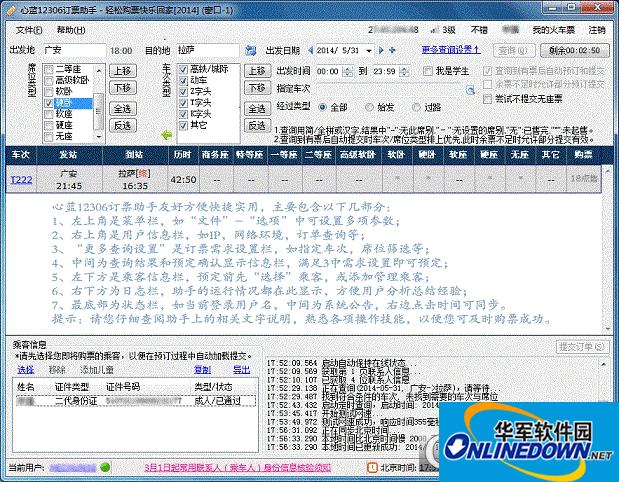Image resolution: width=619 pixels, height=482 pixels.
Task: Uncheck the 硬卧 seat checkbox
Action: [49, 103]
